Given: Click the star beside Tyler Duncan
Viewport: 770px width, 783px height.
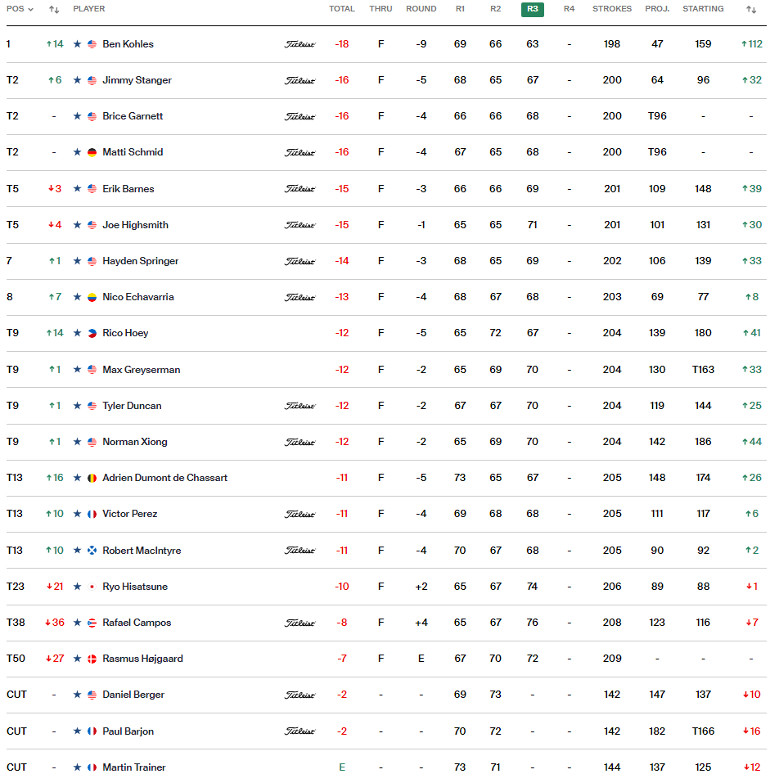Looking at the screenshot, I should pyautogui.click(x=77, y=405).
